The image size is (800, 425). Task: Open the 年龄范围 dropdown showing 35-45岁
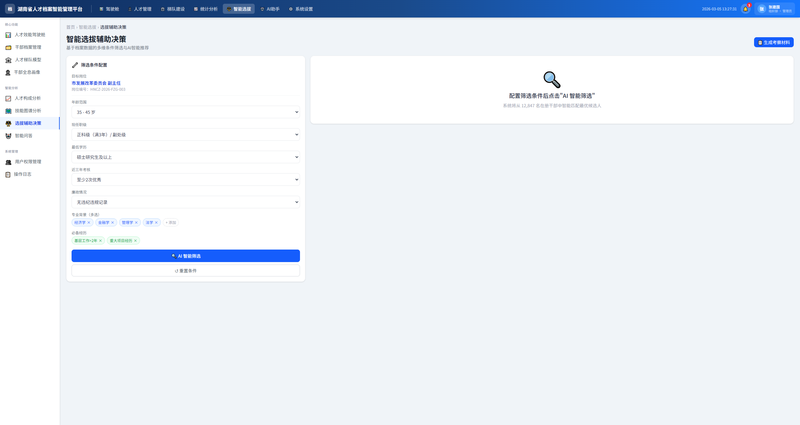pos(186,112)
